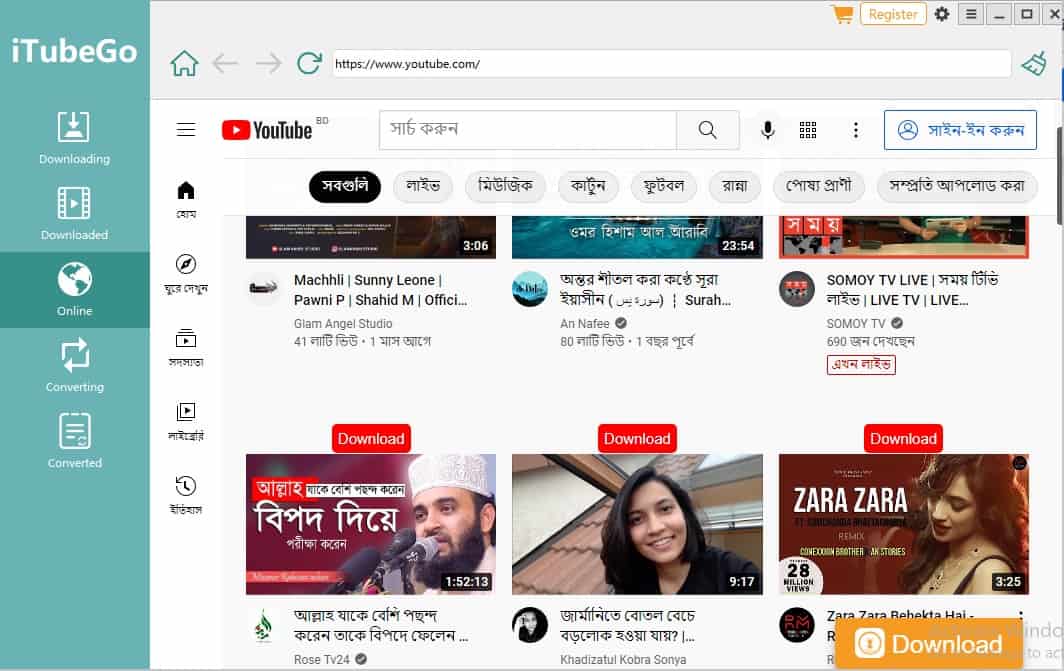Open Rose Tv24 channel avatar

(x=263, y=625)
